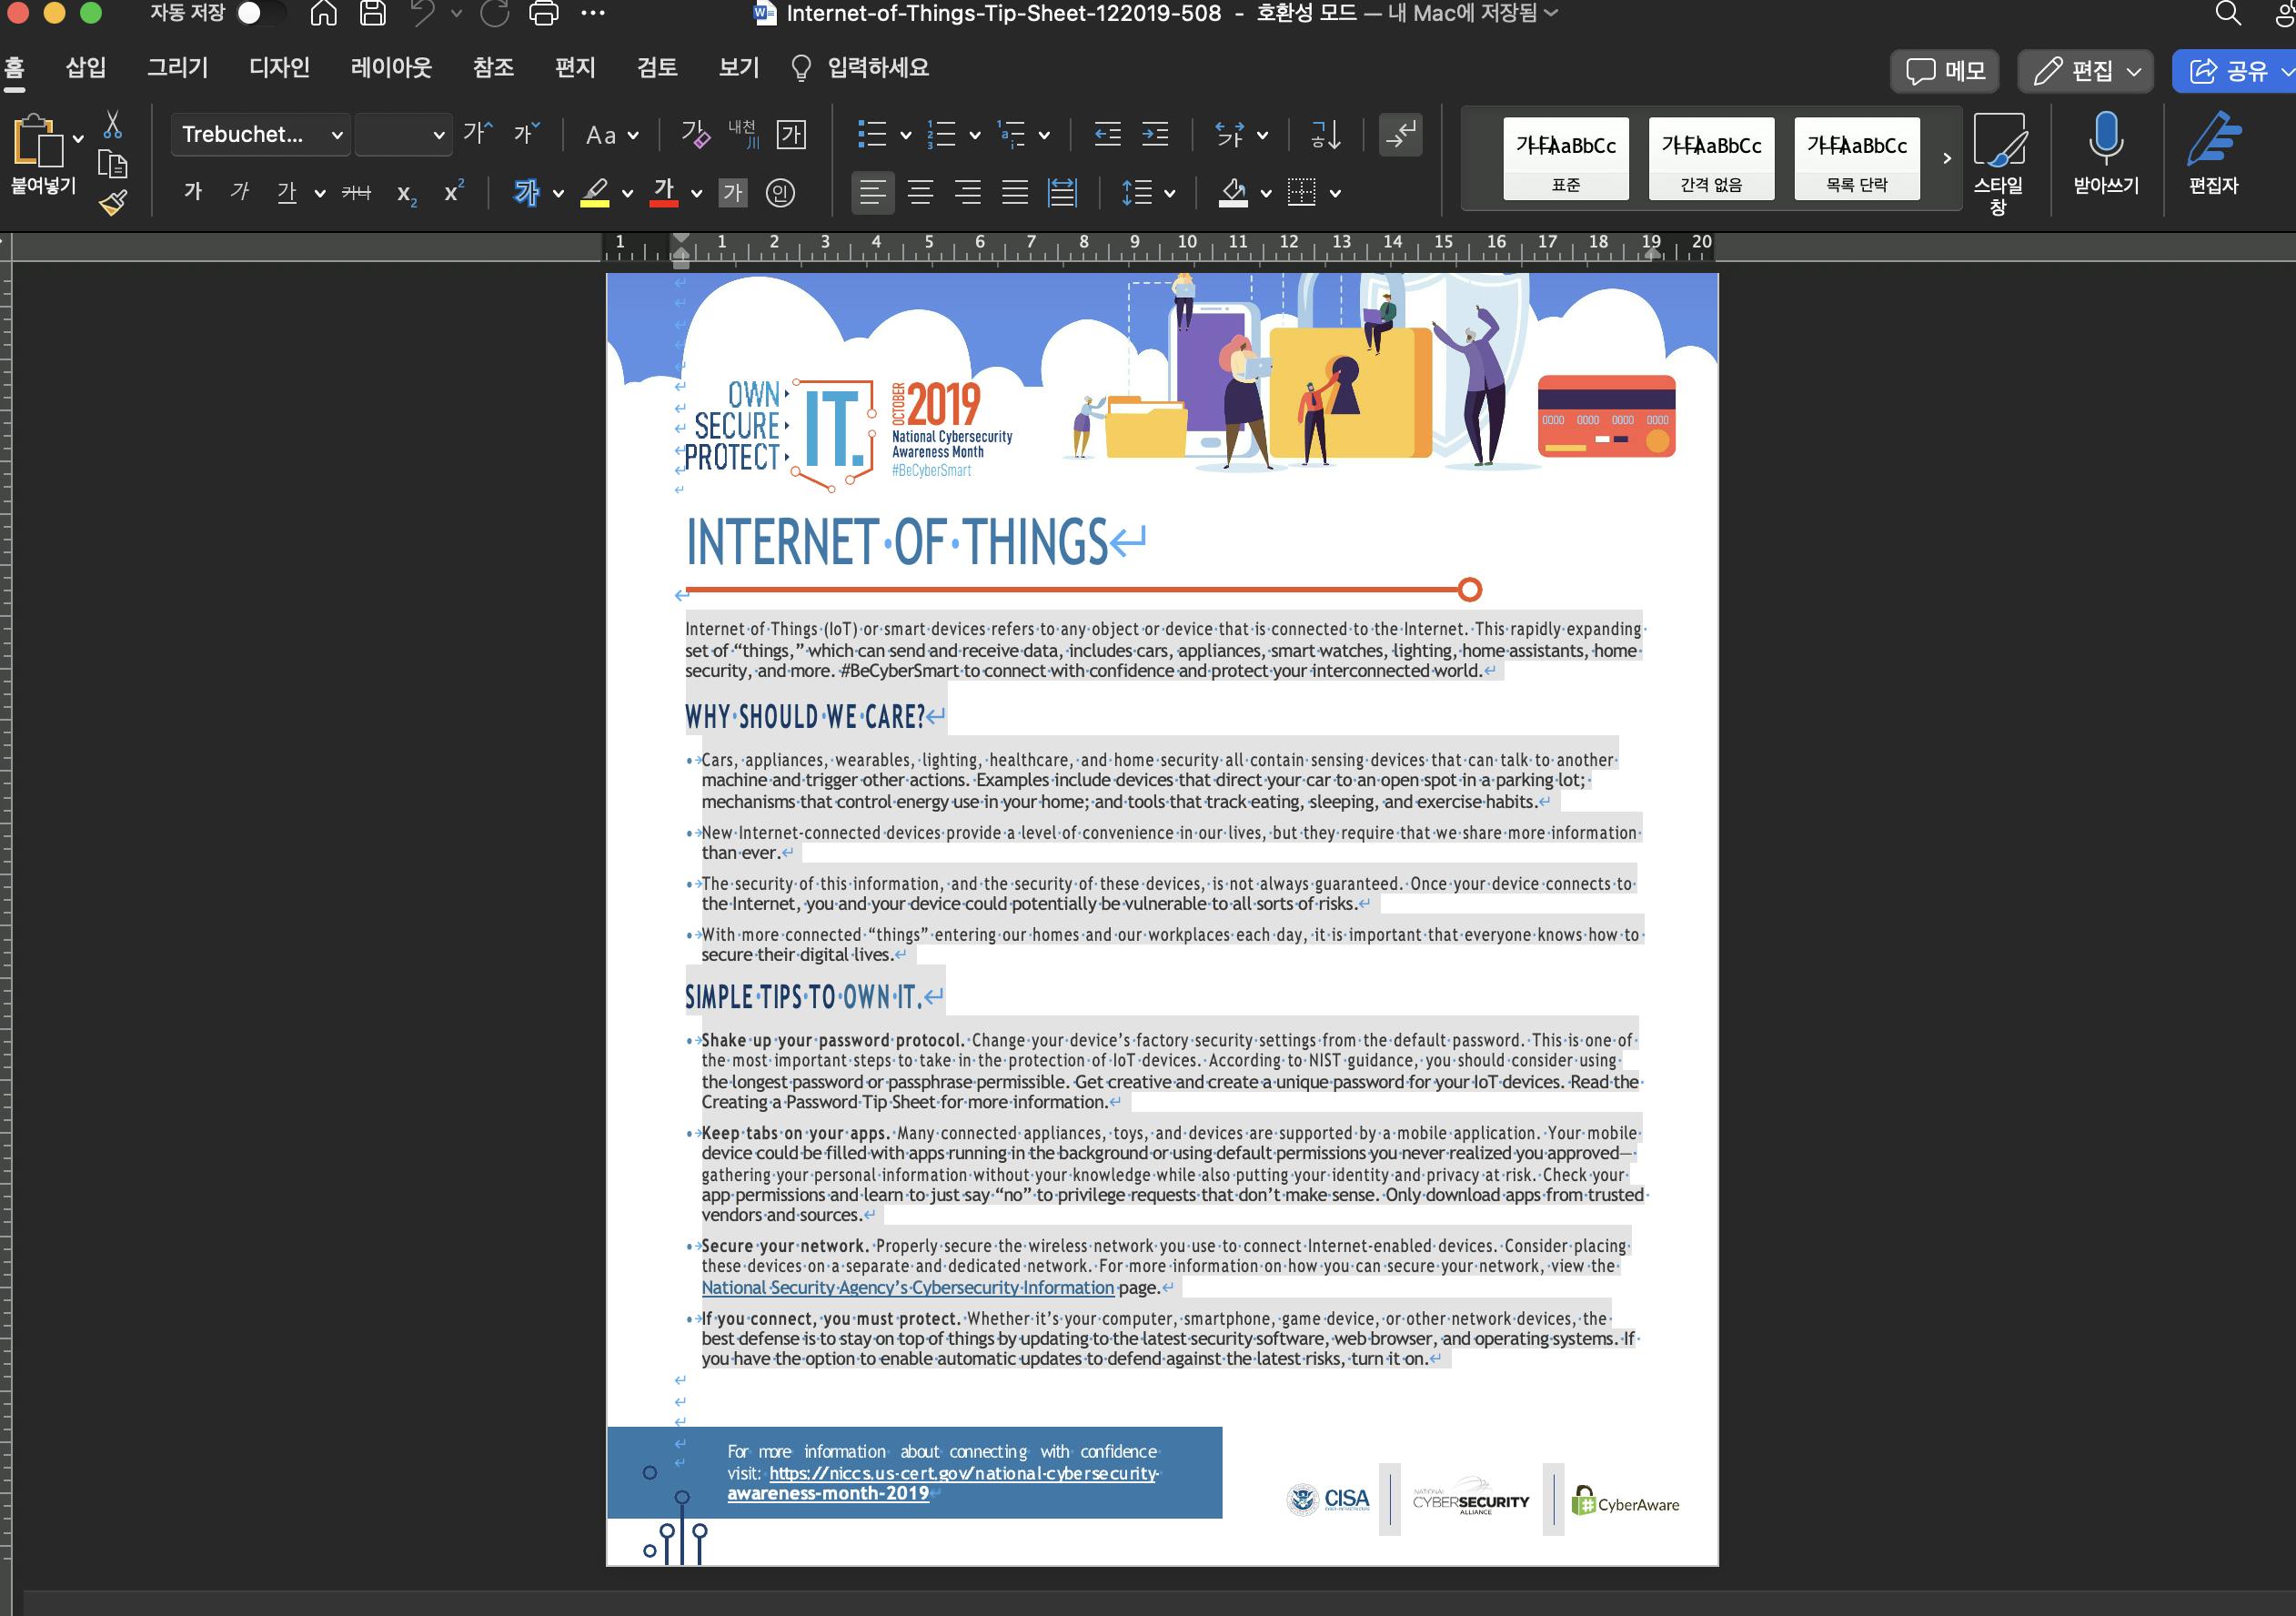This screenshot has height=1616, width=2296.
Task: Toggle strikethrough formatting
Action: point(356,192)
